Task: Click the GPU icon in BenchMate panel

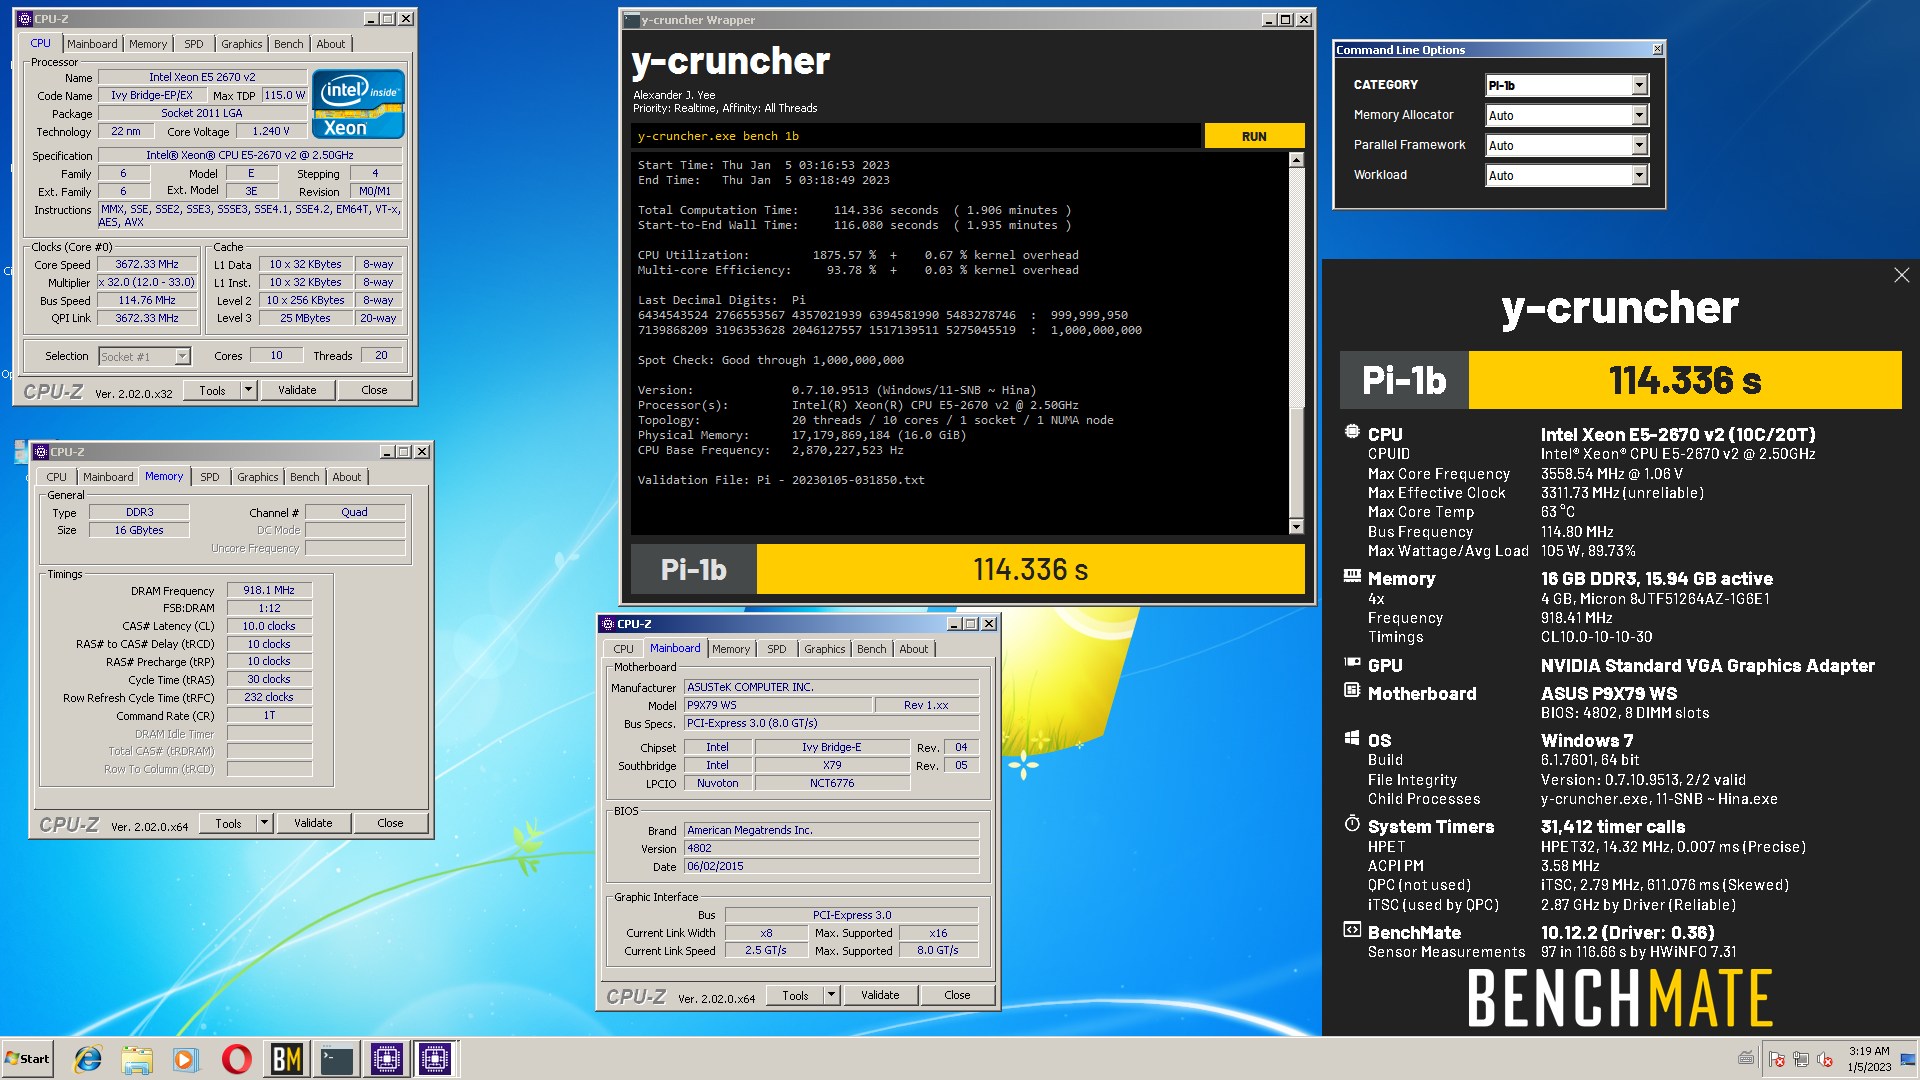Action: pos(1352,663)
